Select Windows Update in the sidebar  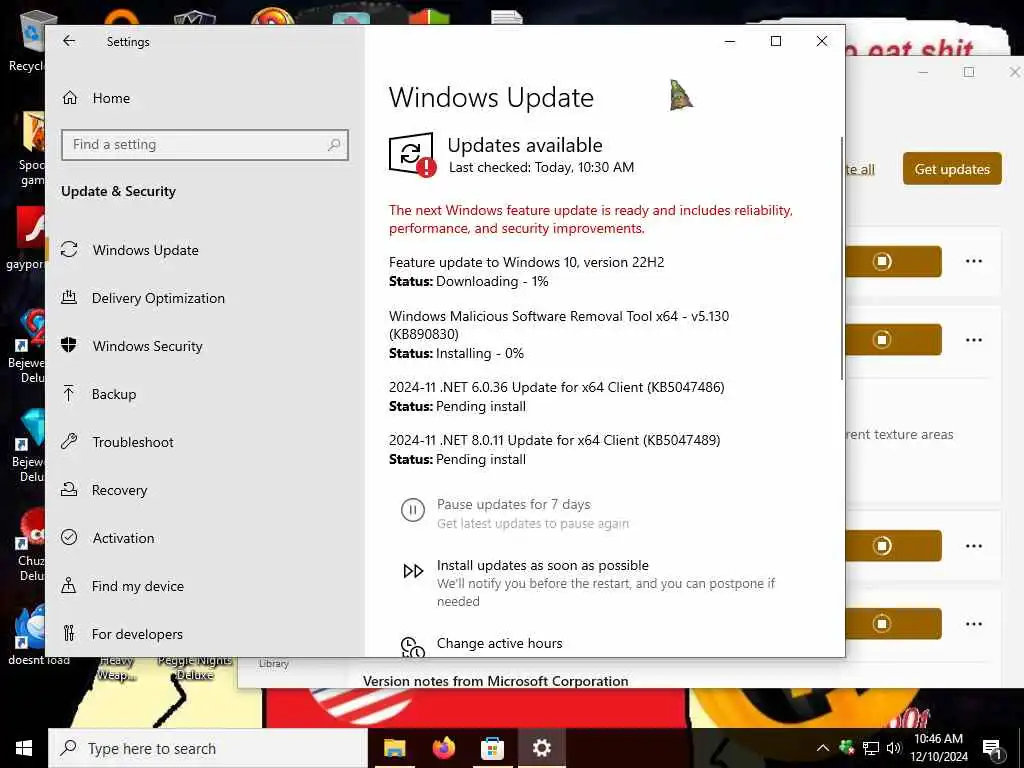click(x=145, y=250)
